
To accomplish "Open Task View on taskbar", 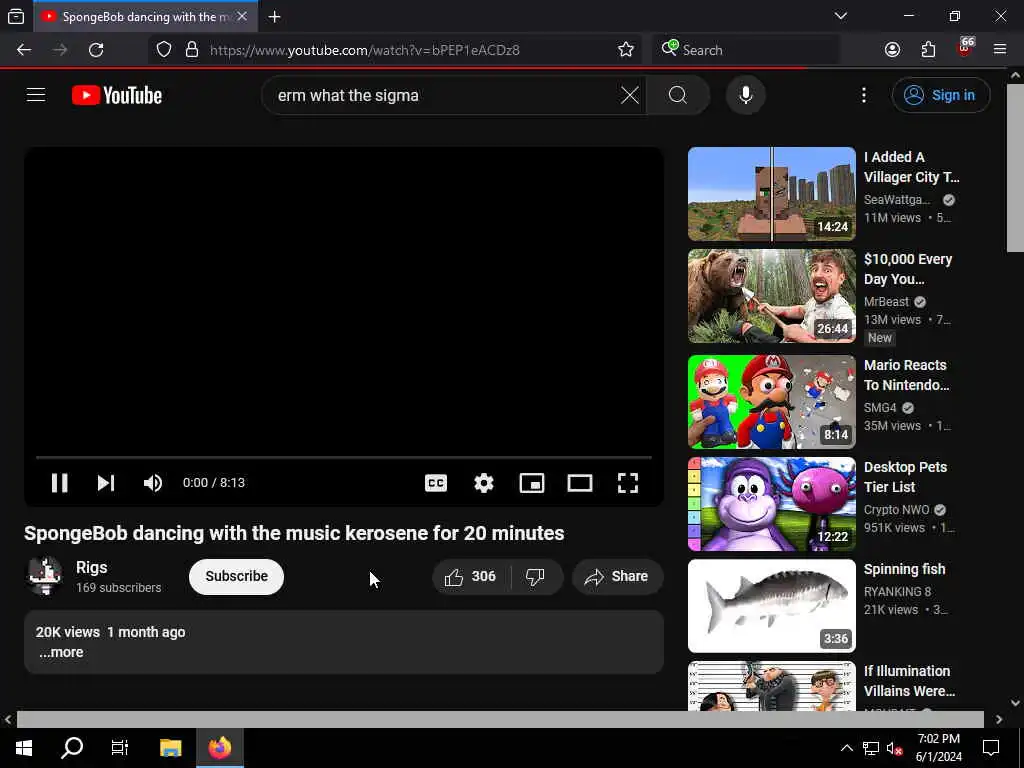I will pyautogui.click(x=120, y=748).
